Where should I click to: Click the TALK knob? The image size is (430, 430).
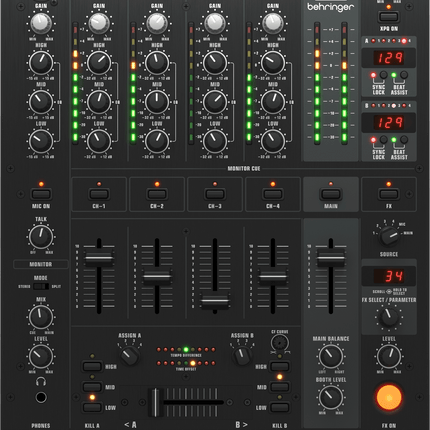click(41, 236)
